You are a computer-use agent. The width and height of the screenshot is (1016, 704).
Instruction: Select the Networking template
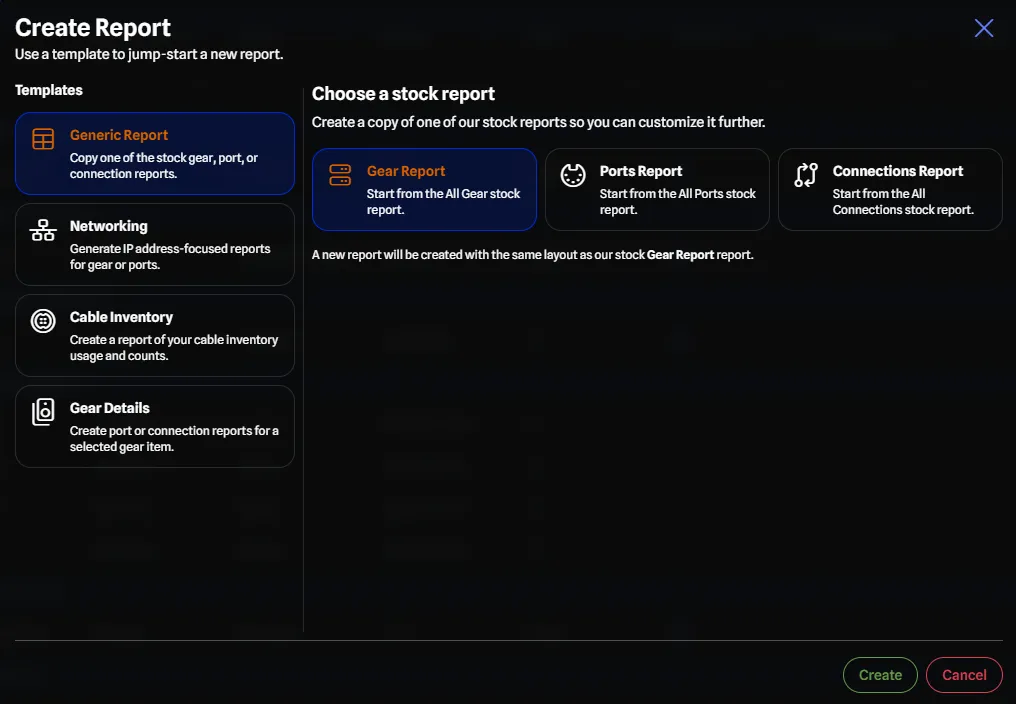pos(155,244)
